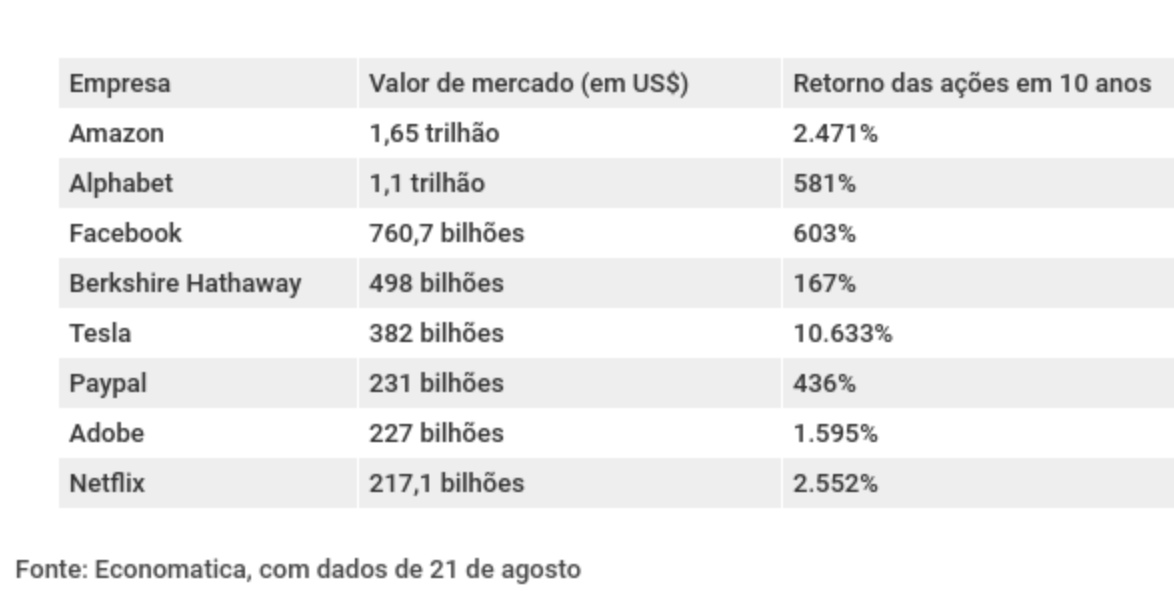The width and height of the screenshot is (1174, 614).
Task: Click the Tesla company name
Action: click(99, 334)
